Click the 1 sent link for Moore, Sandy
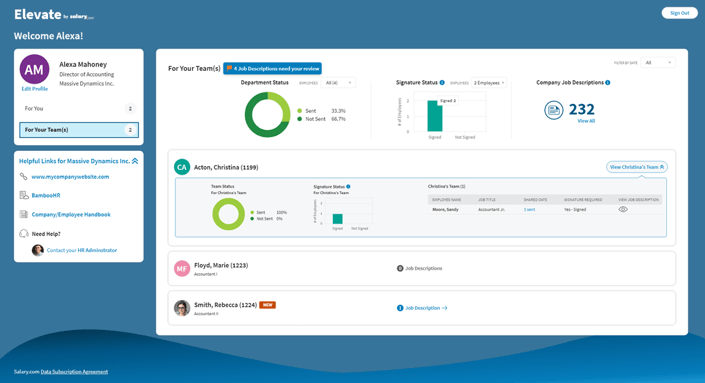 [x=529, y=209]
